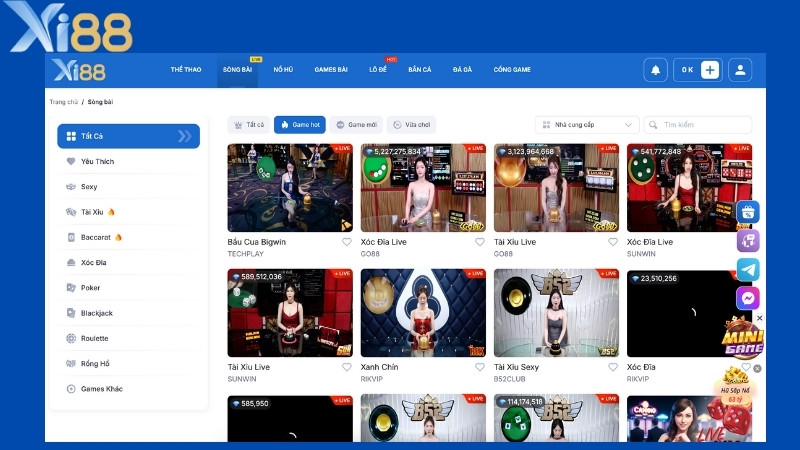Click the game thumbnail showing 585,950
This screenshot has width=800, height=450.
click(x=290, y=418)
